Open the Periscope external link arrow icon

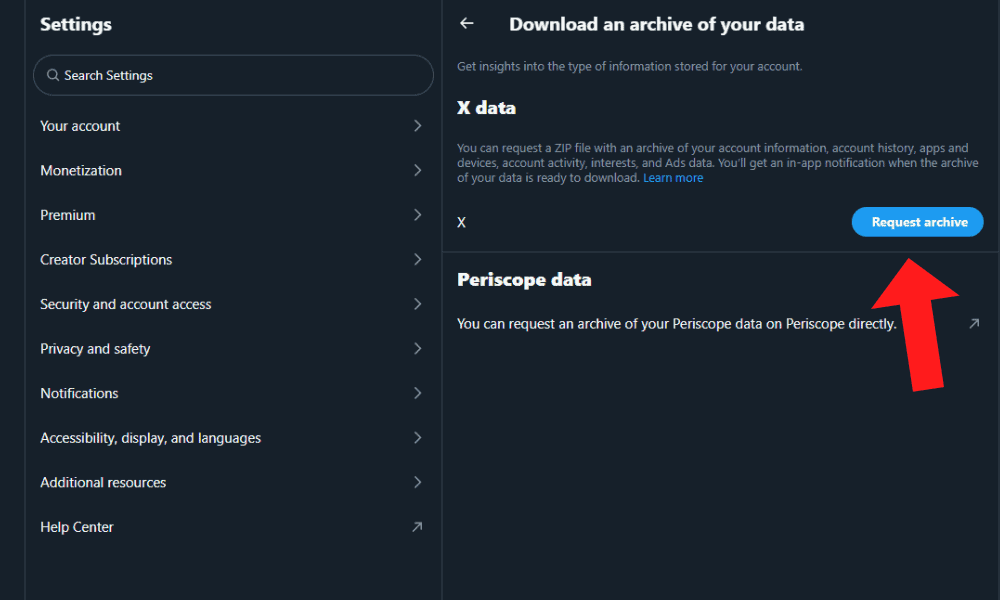[974, 324]
